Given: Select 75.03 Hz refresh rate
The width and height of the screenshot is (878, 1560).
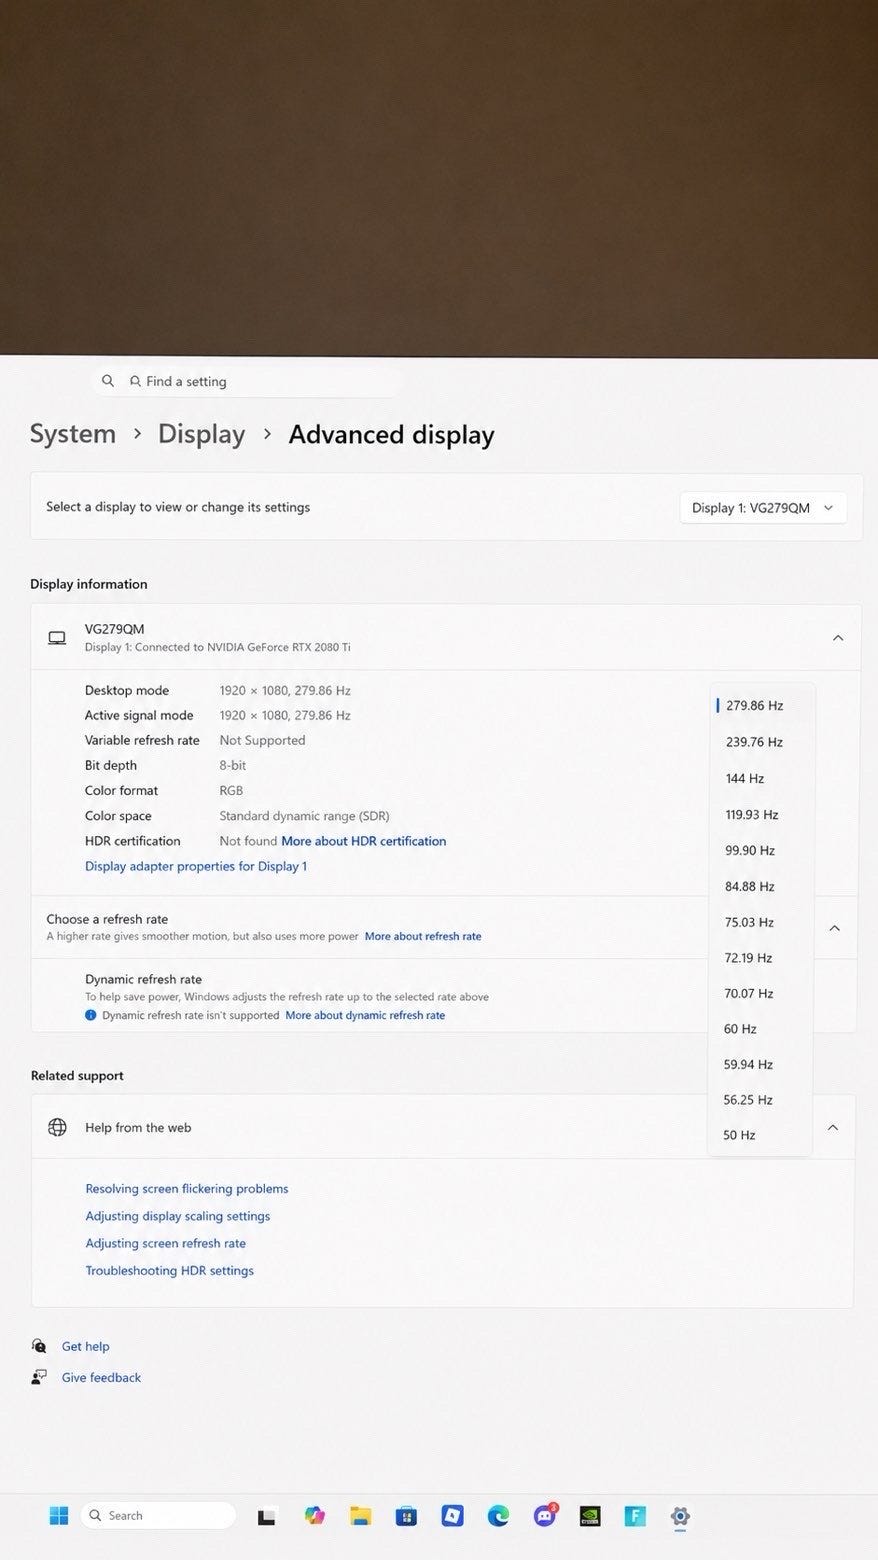Looking at the screenshot, I should [x=760, y=922].
